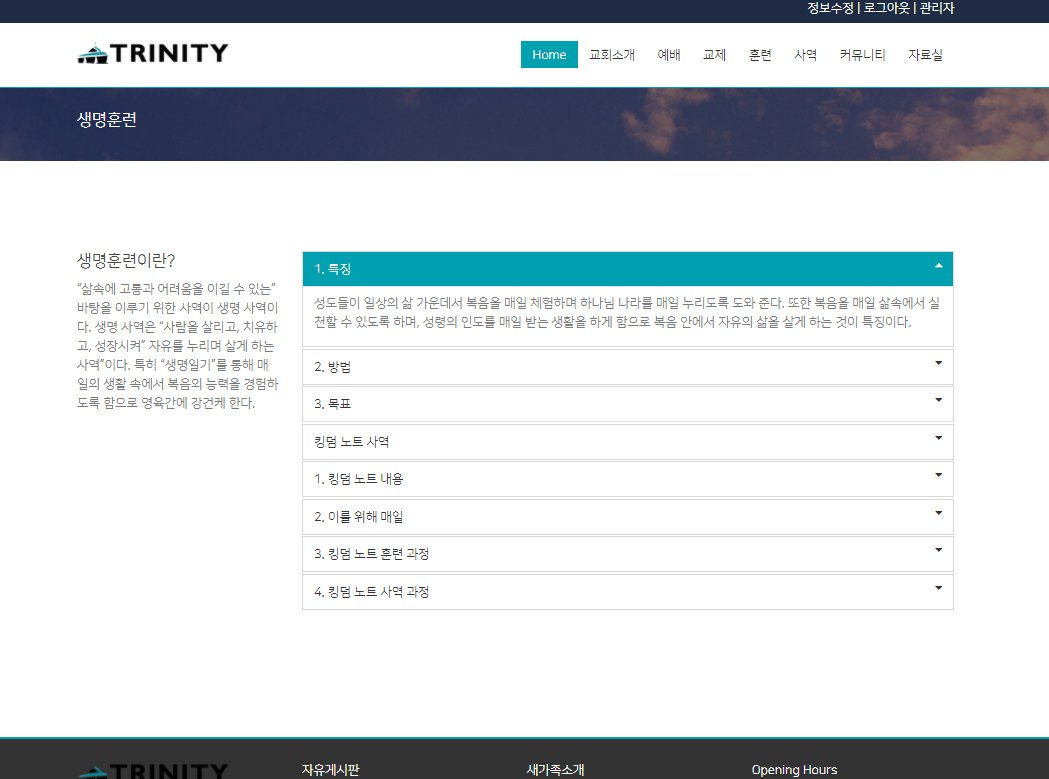The height and width of the screenshot is (779, 1049).
Task: Open the 교회소개 menu
Action: click(611, 55)
